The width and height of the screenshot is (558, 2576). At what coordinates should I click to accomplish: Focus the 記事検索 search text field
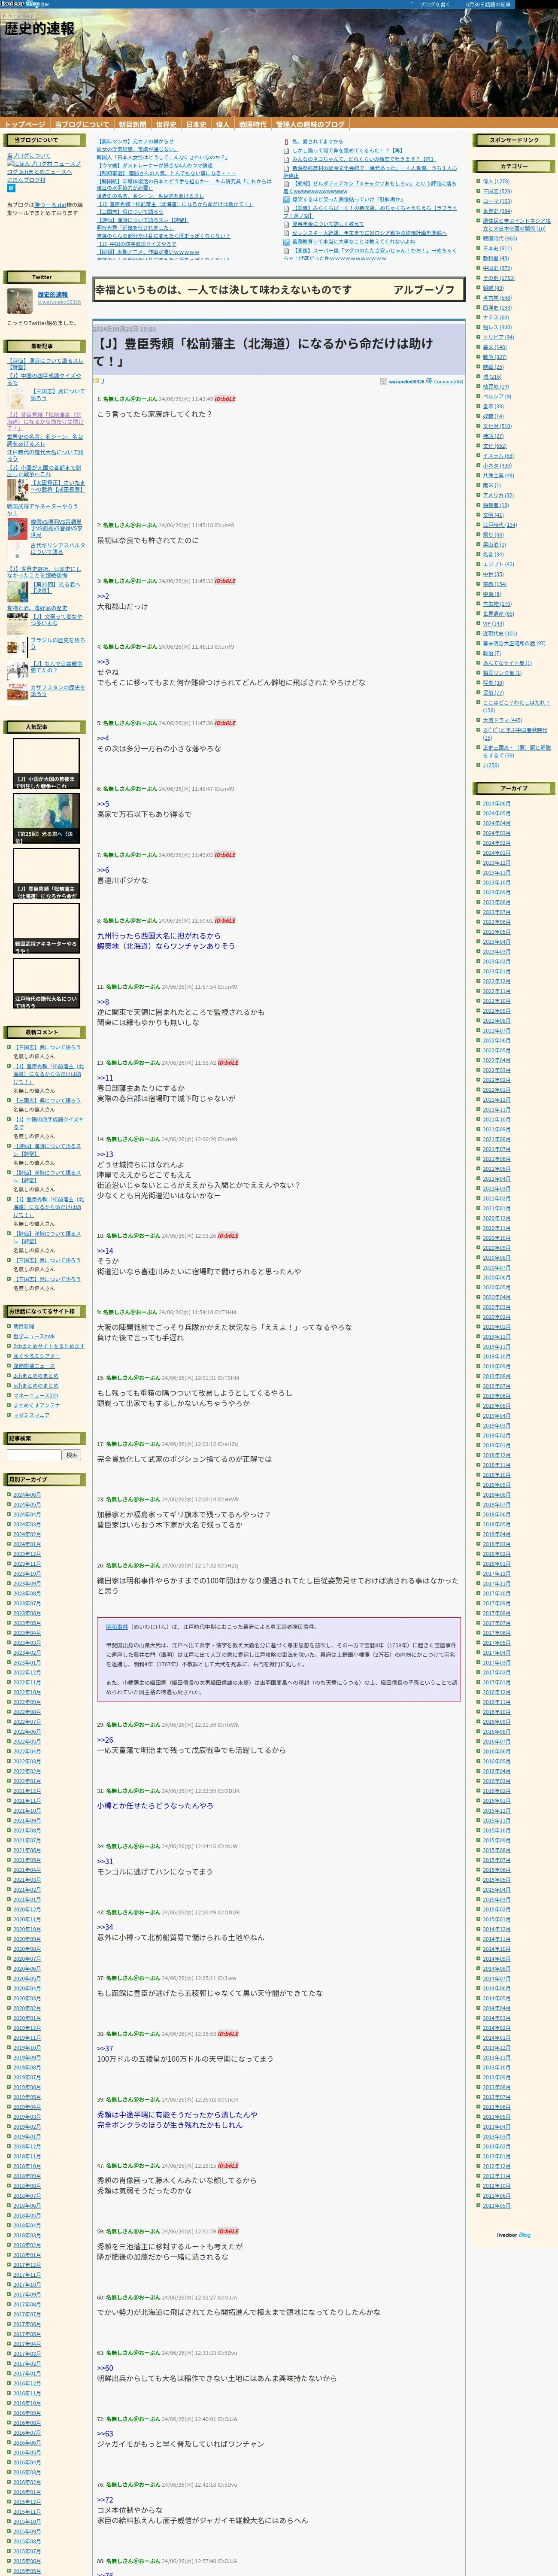pos(34,1455)
